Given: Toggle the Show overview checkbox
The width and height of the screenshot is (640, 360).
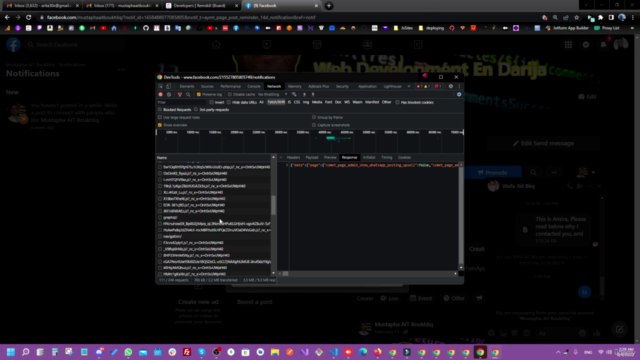Looking at the screenshot, I should pos(160,125).
